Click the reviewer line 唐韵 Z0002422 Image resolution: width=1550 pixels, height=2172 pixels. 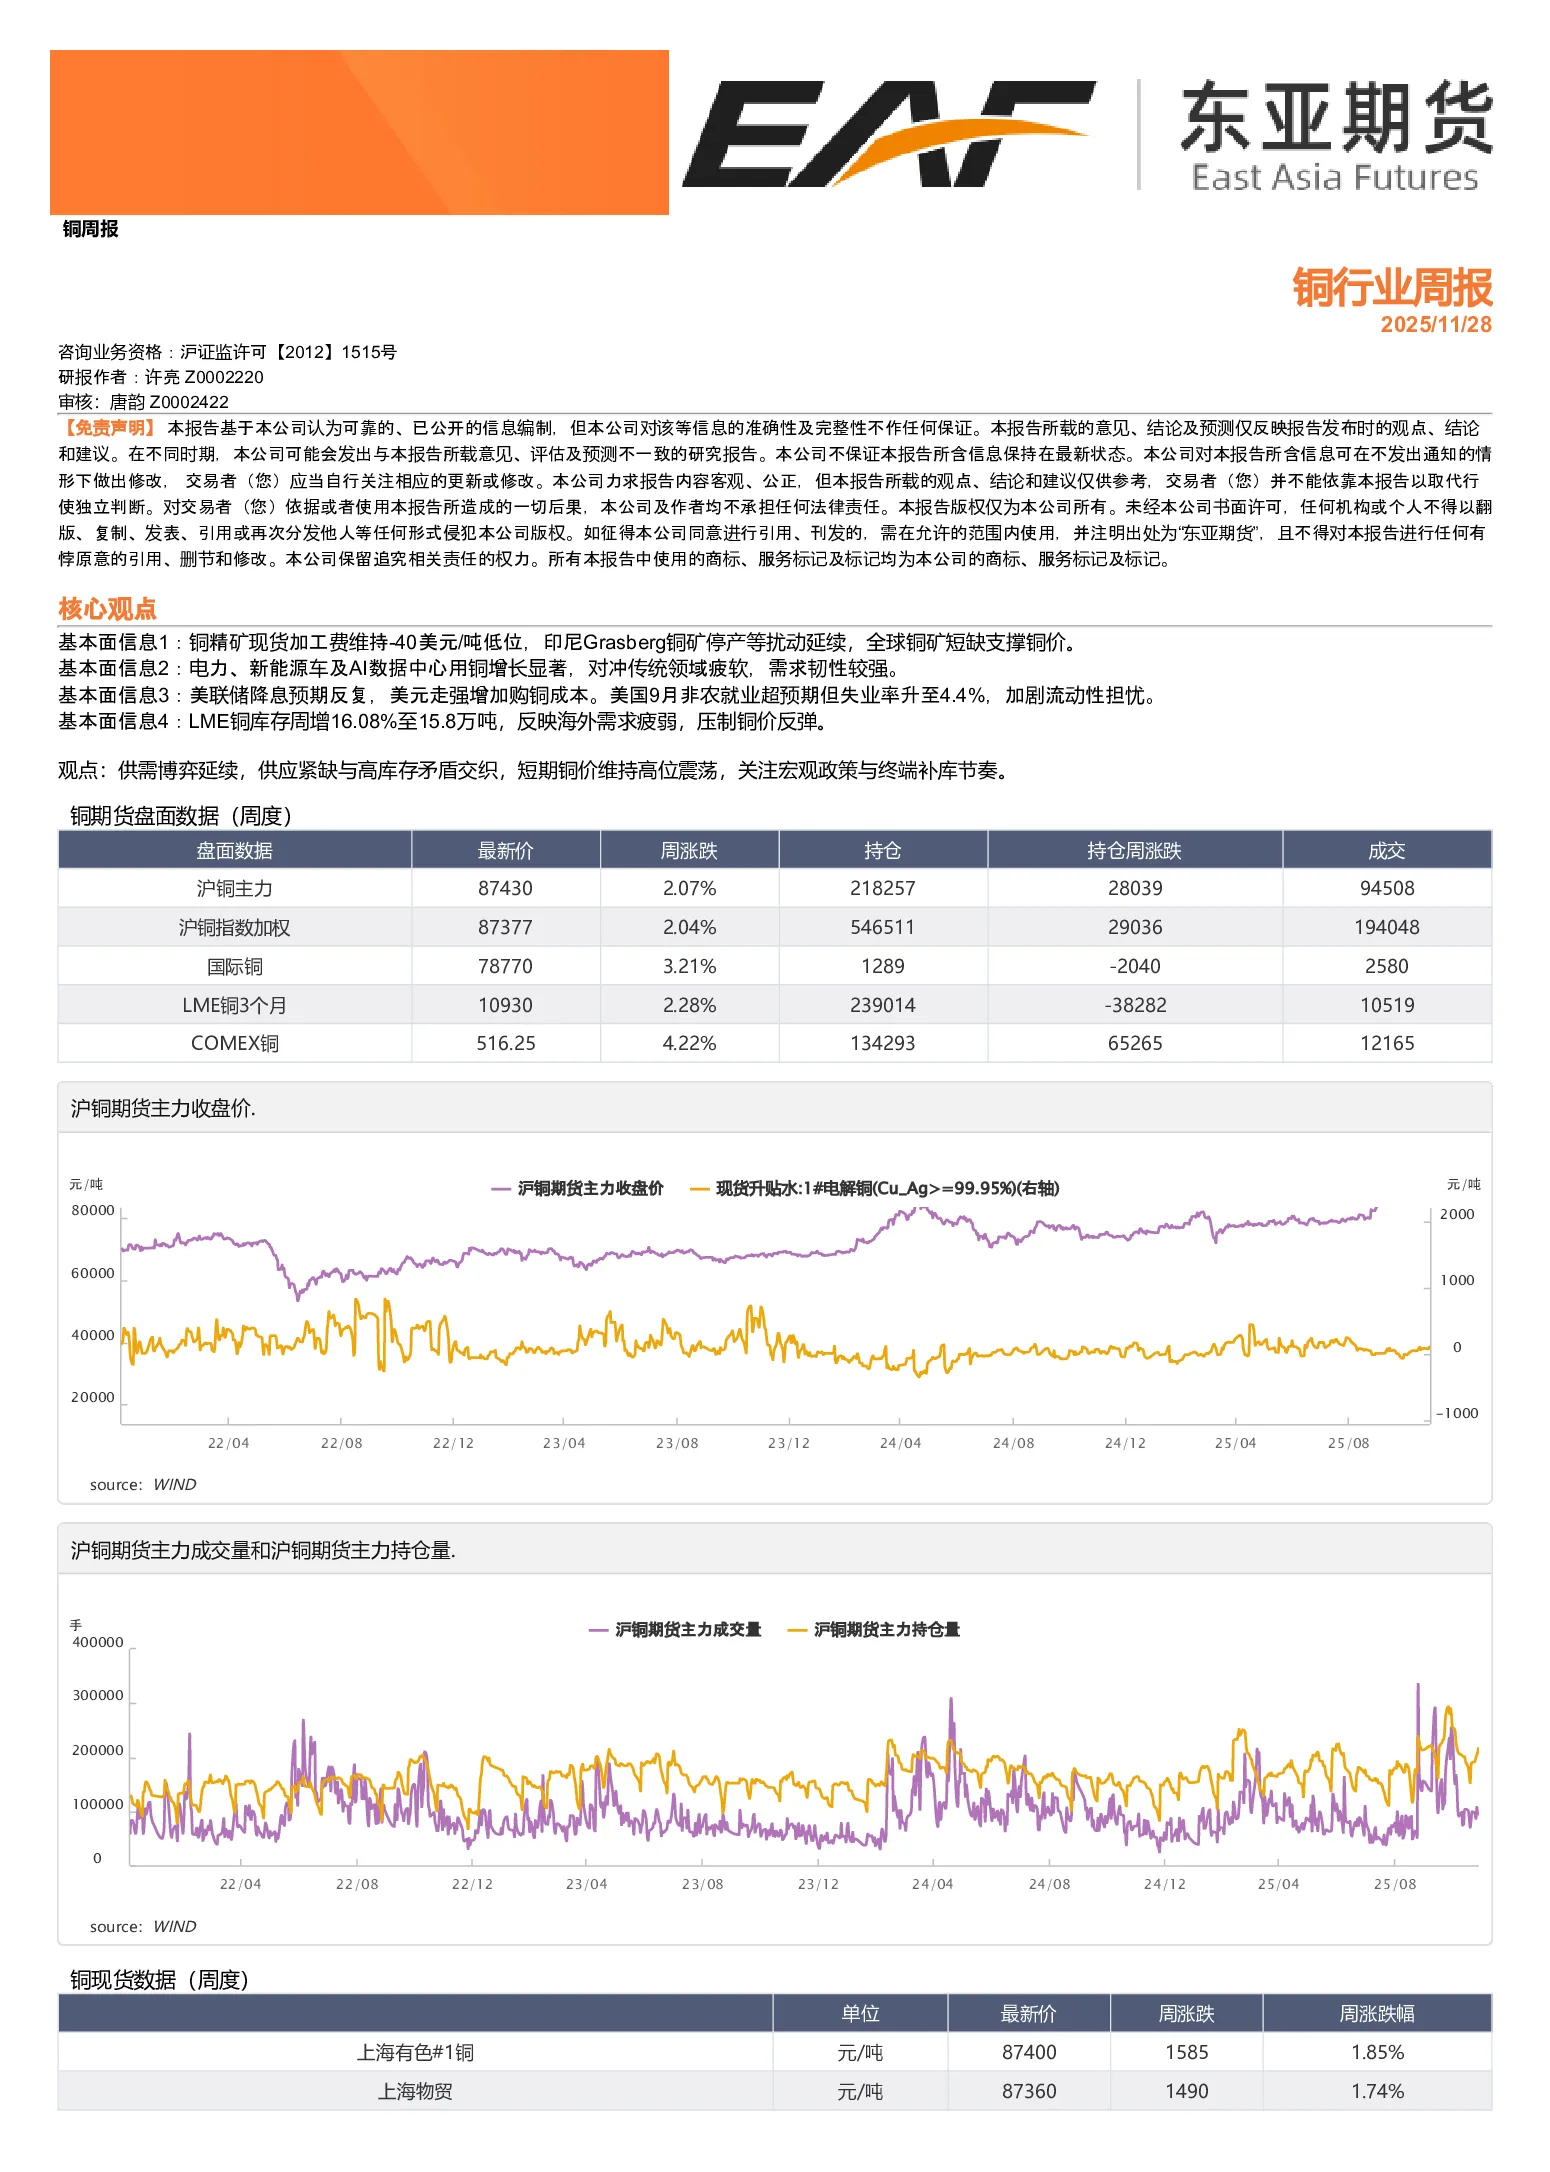(x=143, y=402)
